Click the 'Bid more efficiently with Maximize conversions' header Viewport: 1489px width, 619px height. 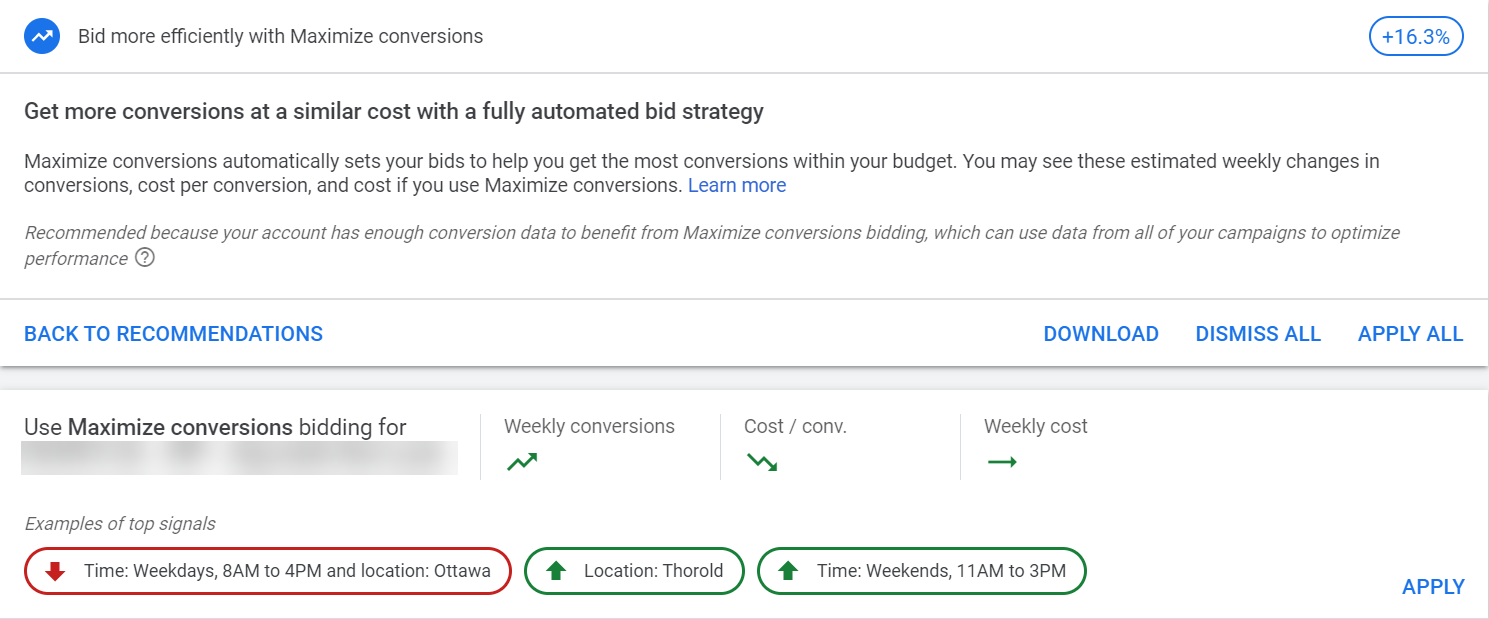[280, 37]
